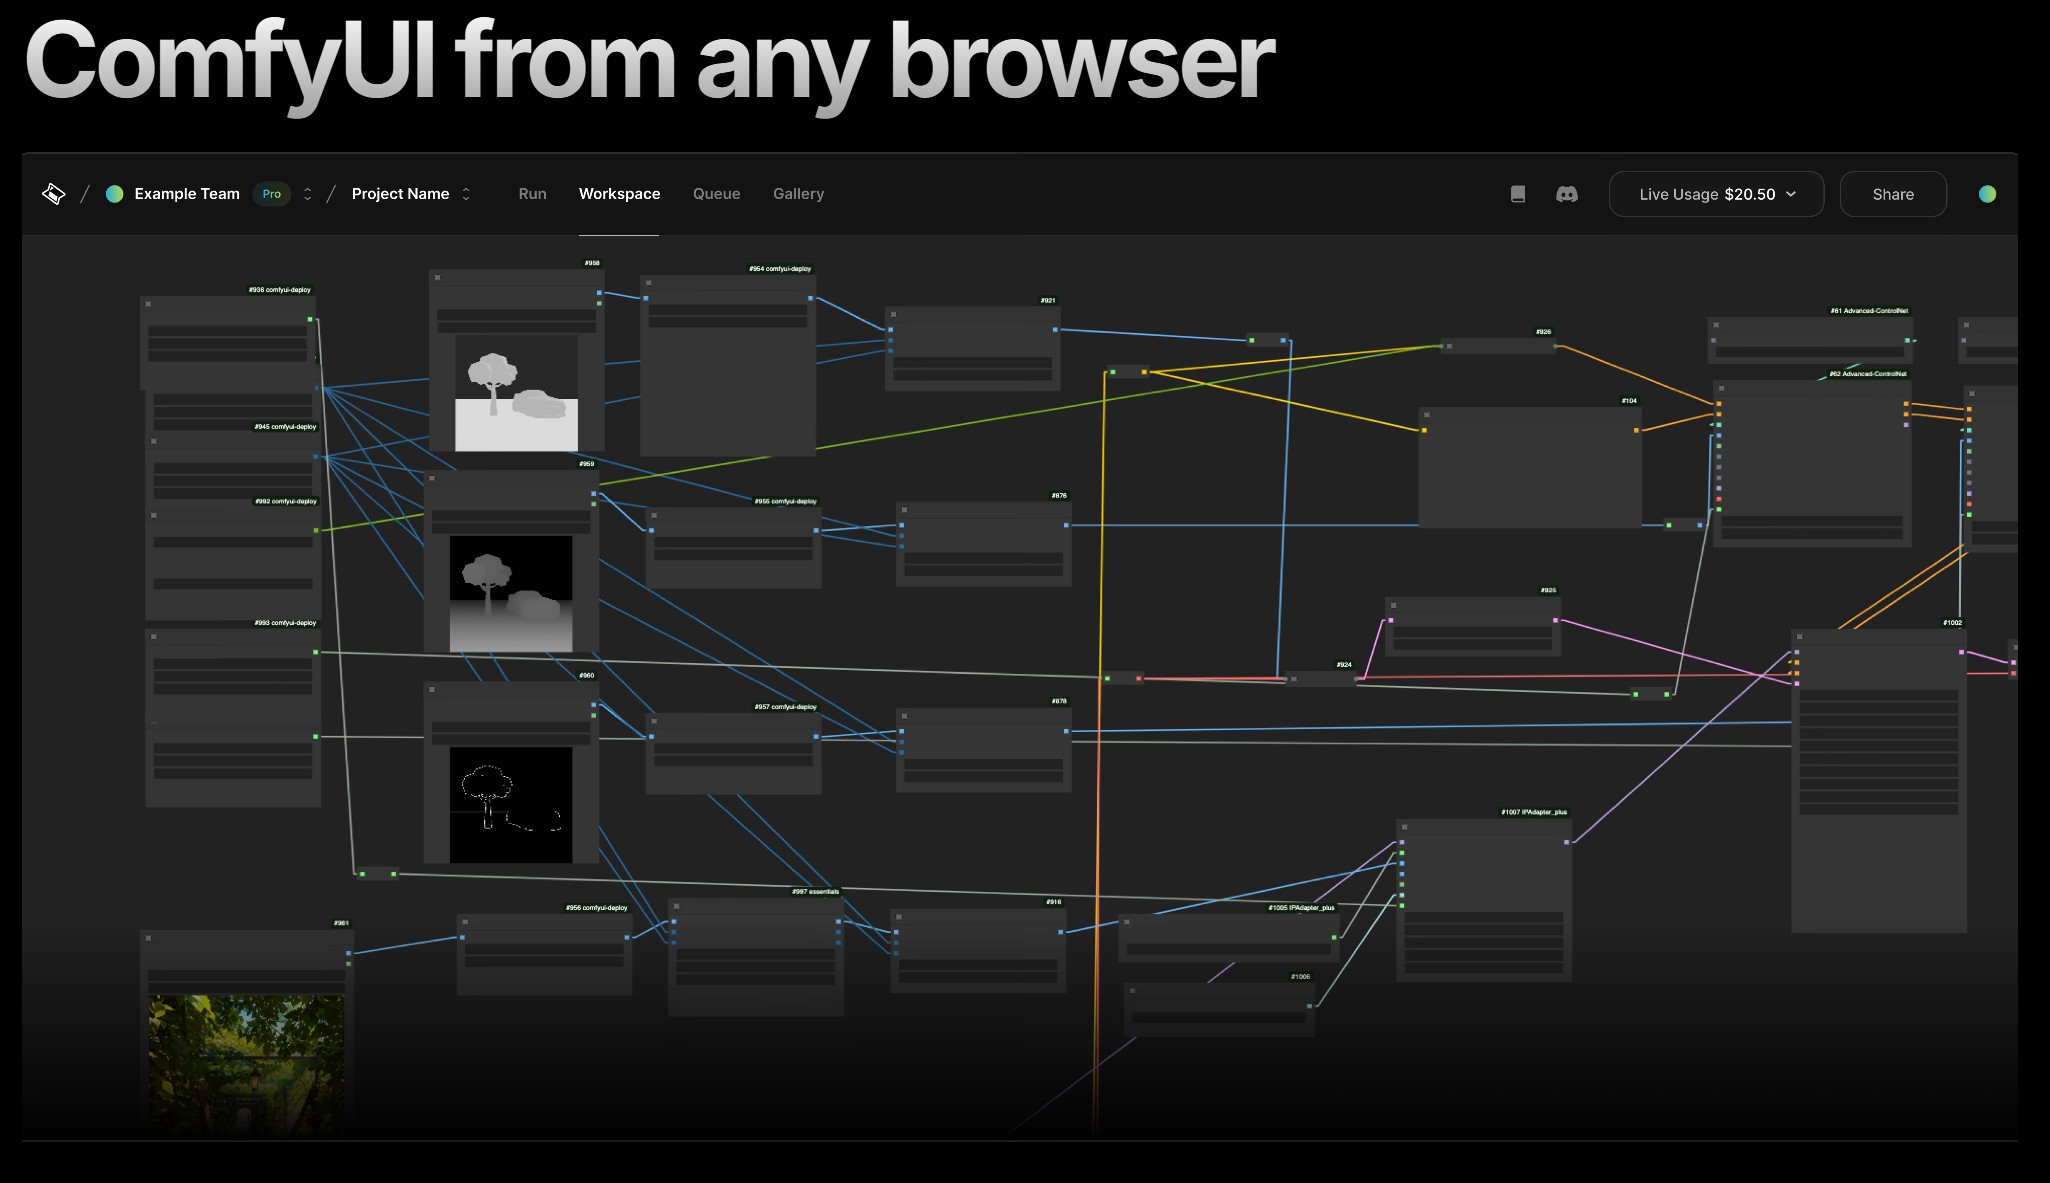
Task: Click blue output port of node #876
Action: tap(1066, 525)
